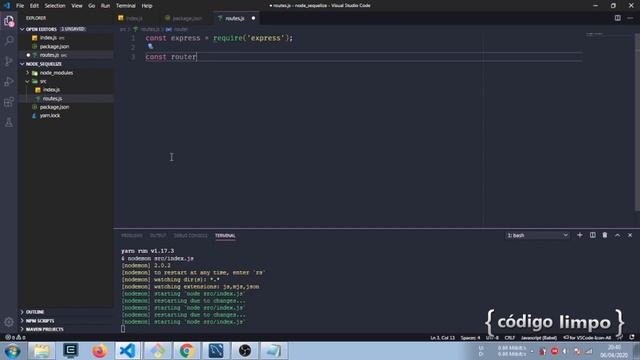Create a new terminal with plus icon

click(580, 235)
